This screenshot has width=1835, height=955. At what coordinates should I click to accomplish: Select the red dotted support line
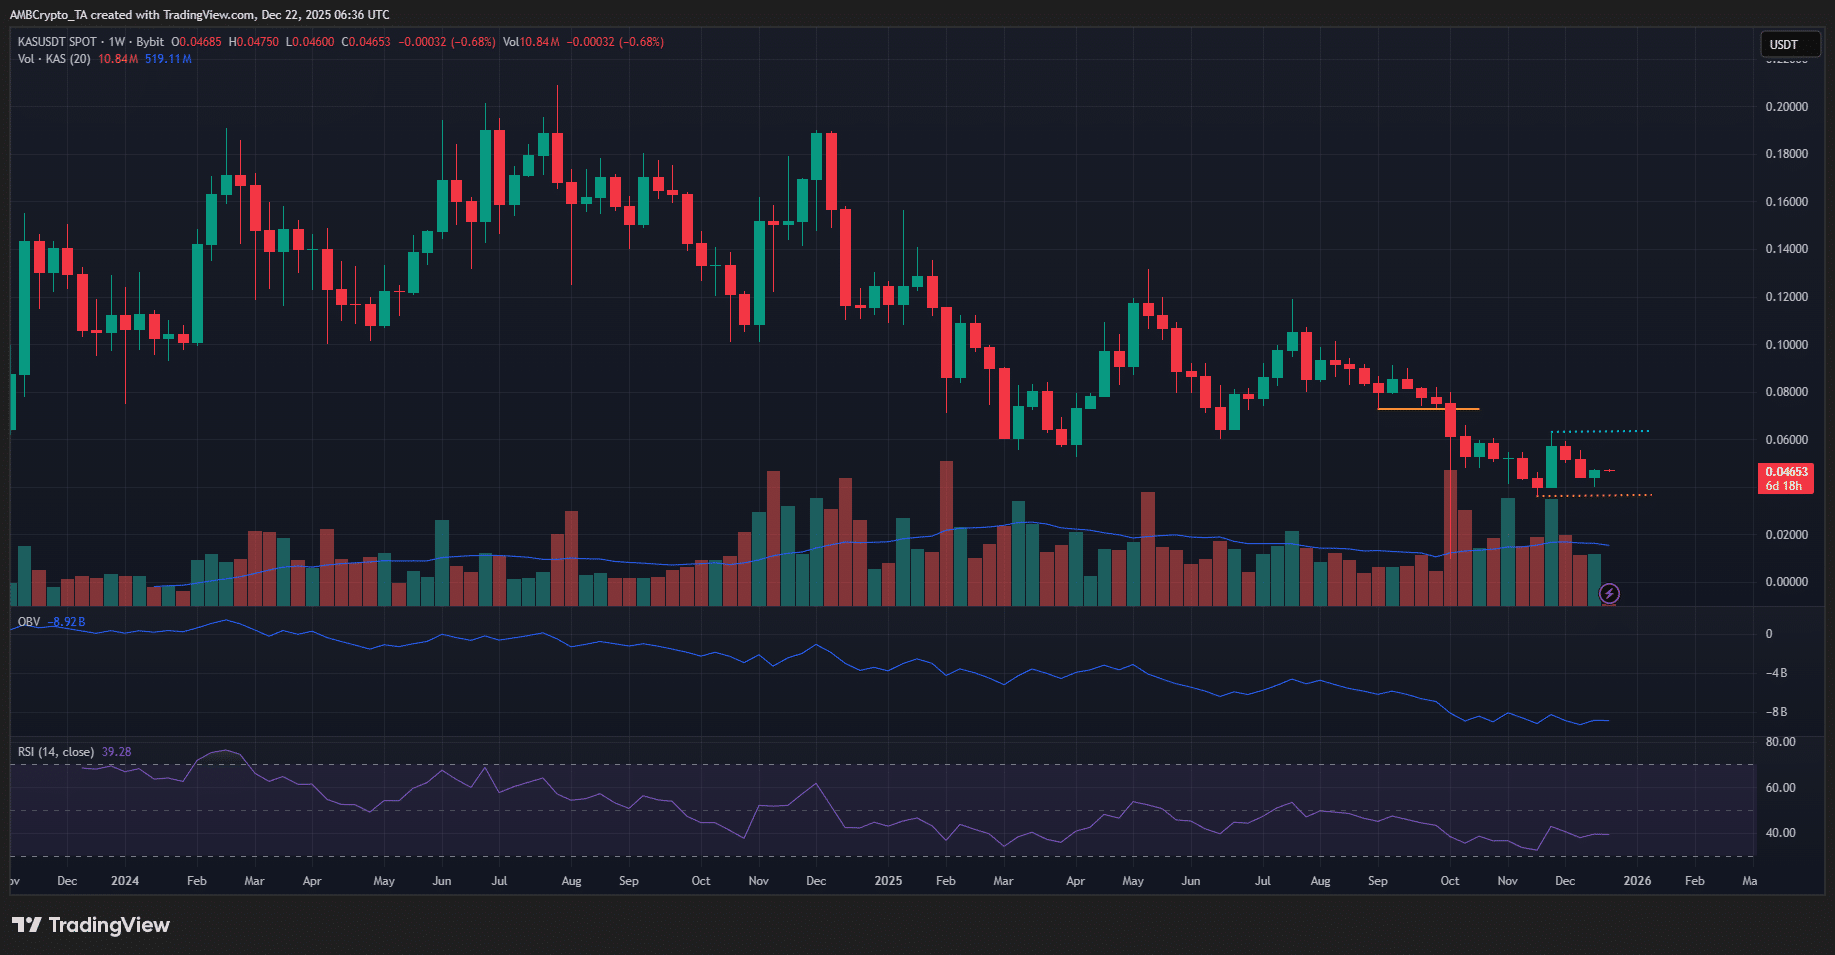point(1595,495)
